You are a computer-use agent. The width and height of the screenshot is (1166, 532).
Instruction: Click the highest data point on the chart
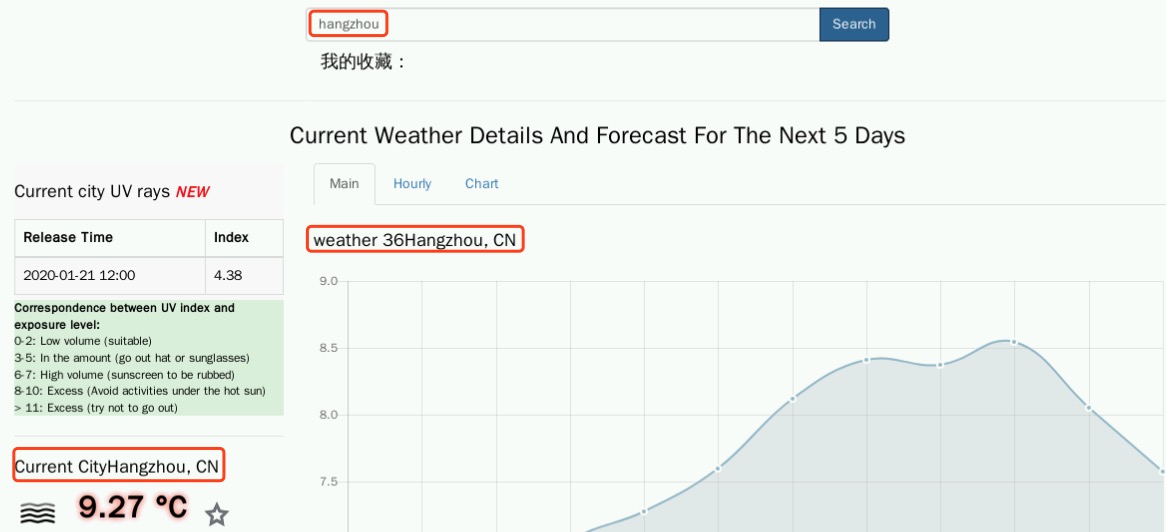click(x=1013, y=342)
